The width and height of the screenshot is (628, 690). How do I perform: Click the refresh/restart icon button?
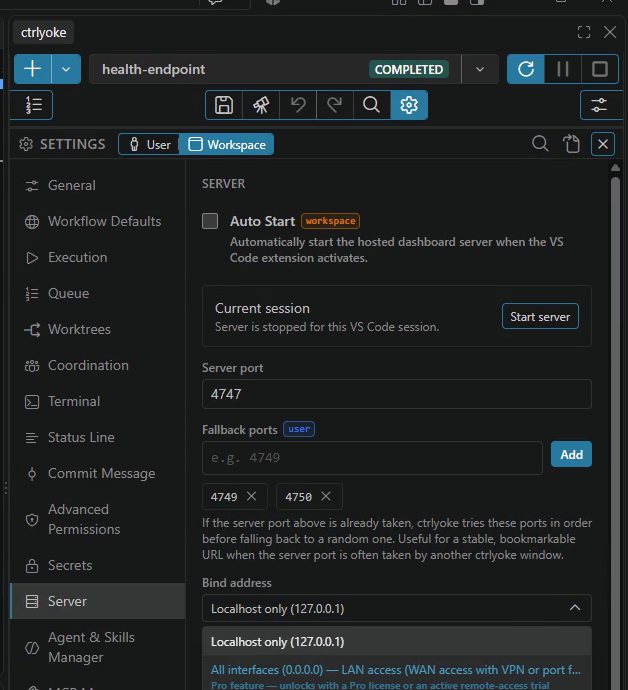[x=526, y=69]
